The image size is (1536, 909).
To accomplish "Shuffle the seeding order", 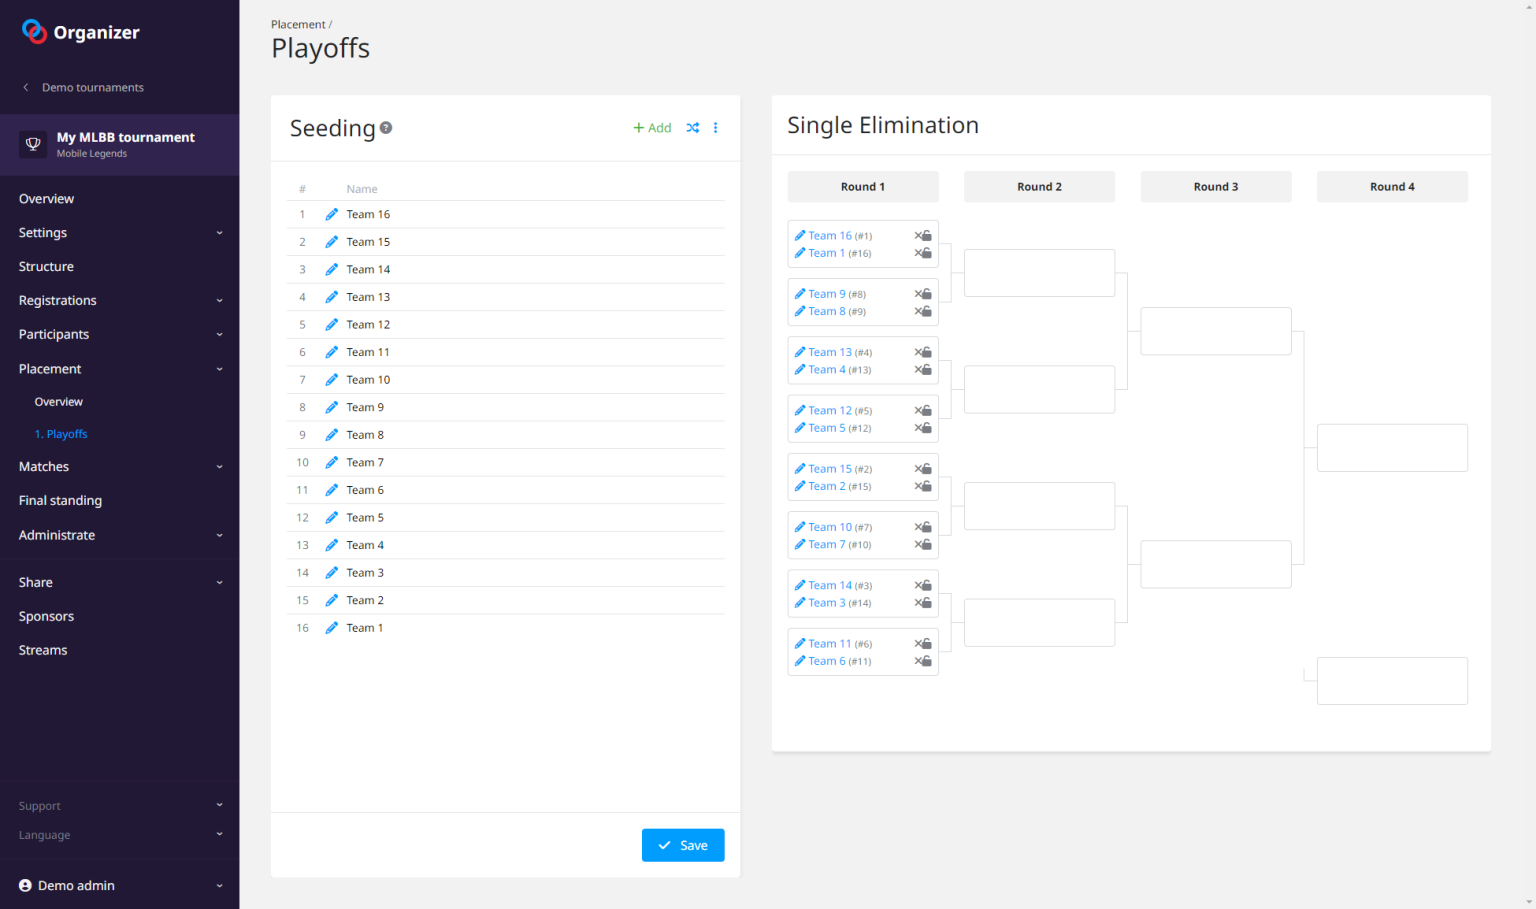I will (x=693, y=128).
